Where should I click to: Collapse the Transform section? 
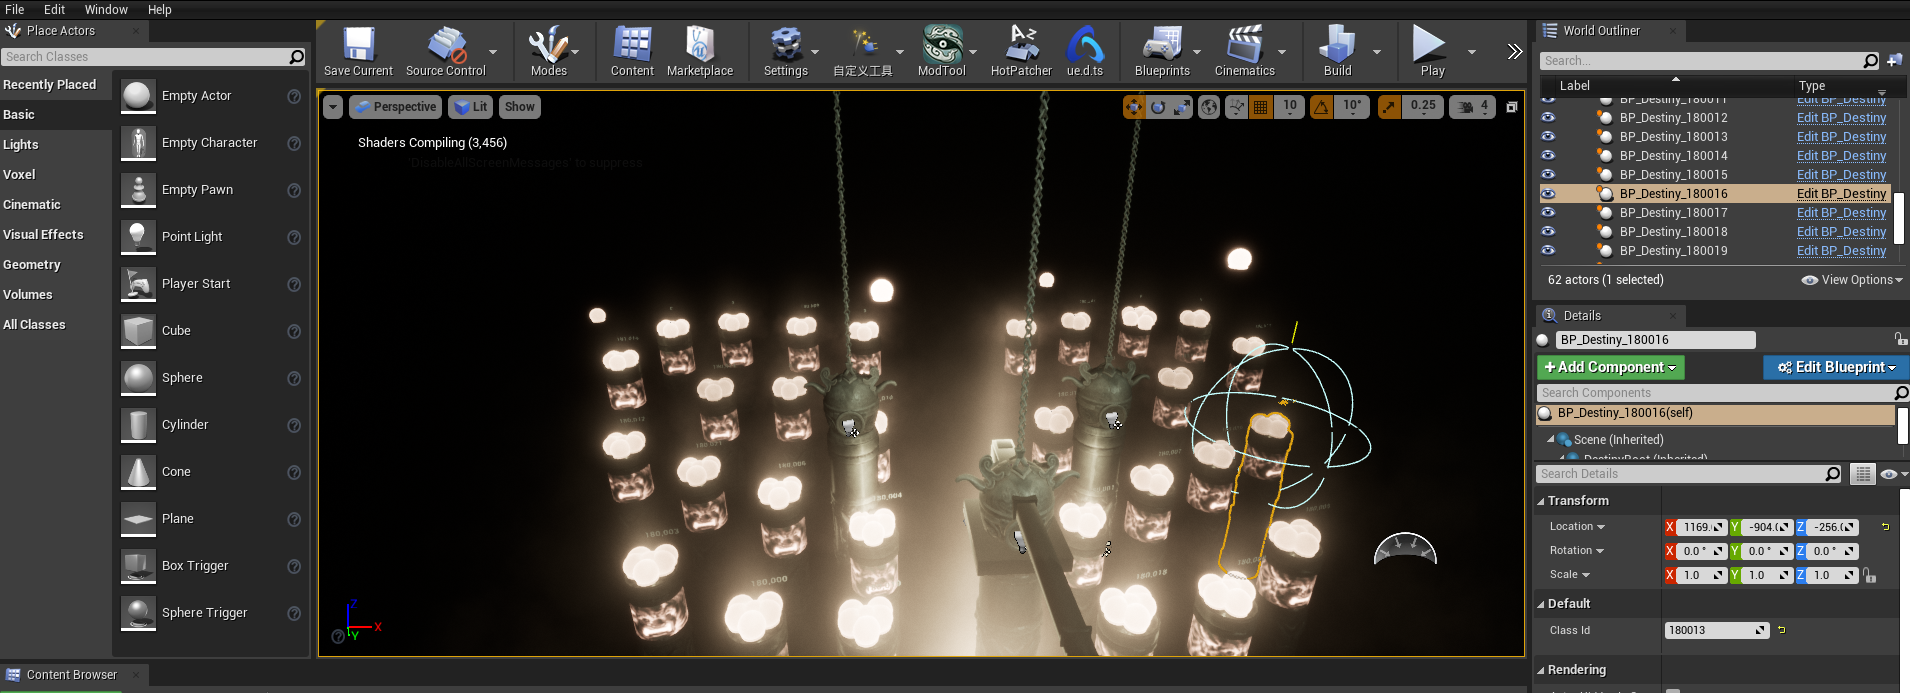point(1541,501)
